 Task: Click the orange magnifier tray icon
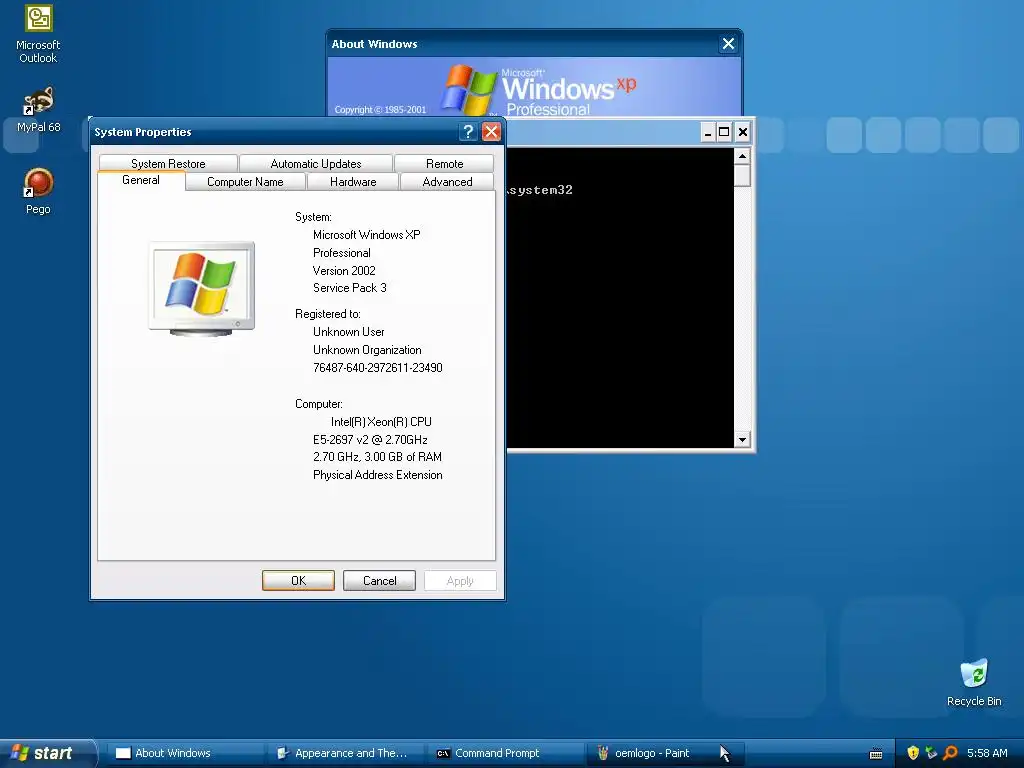[x=950, y=753]
